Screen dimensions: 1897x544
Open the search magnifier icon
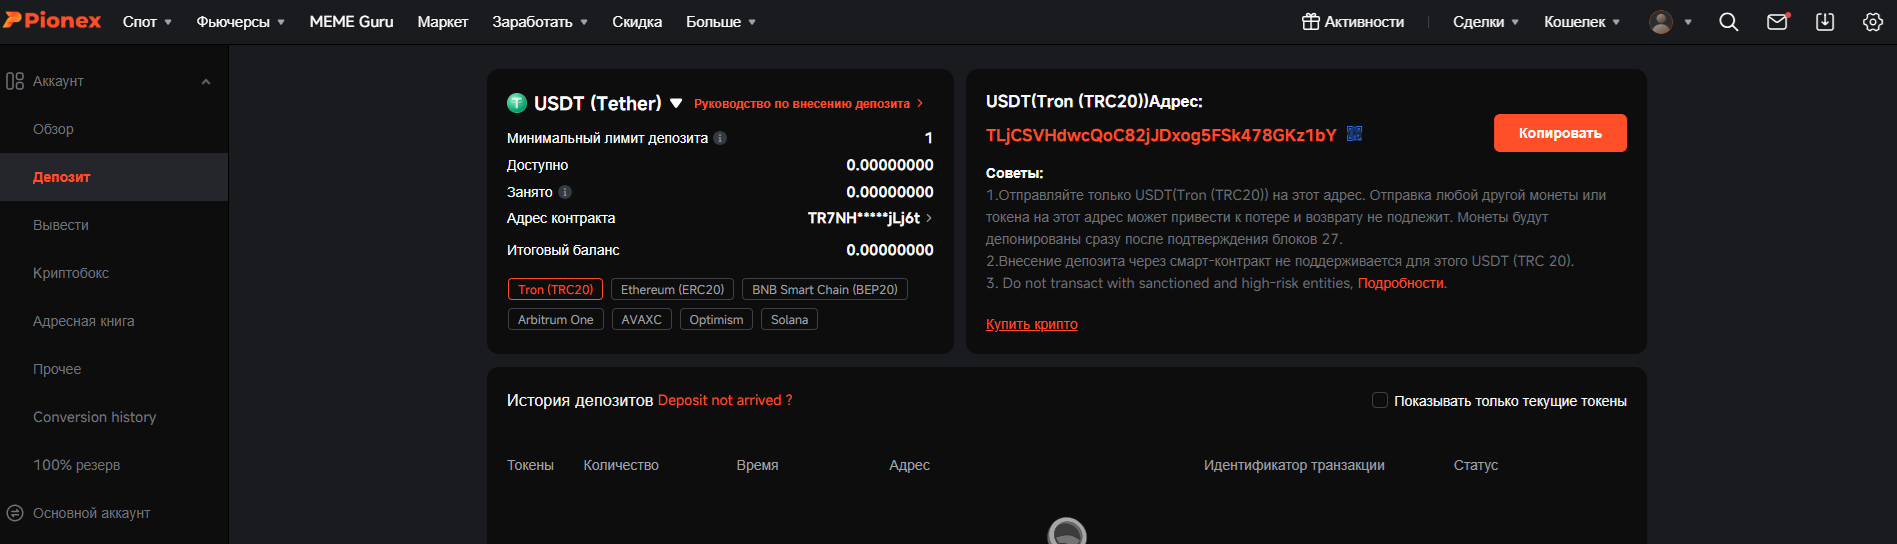1728,22
